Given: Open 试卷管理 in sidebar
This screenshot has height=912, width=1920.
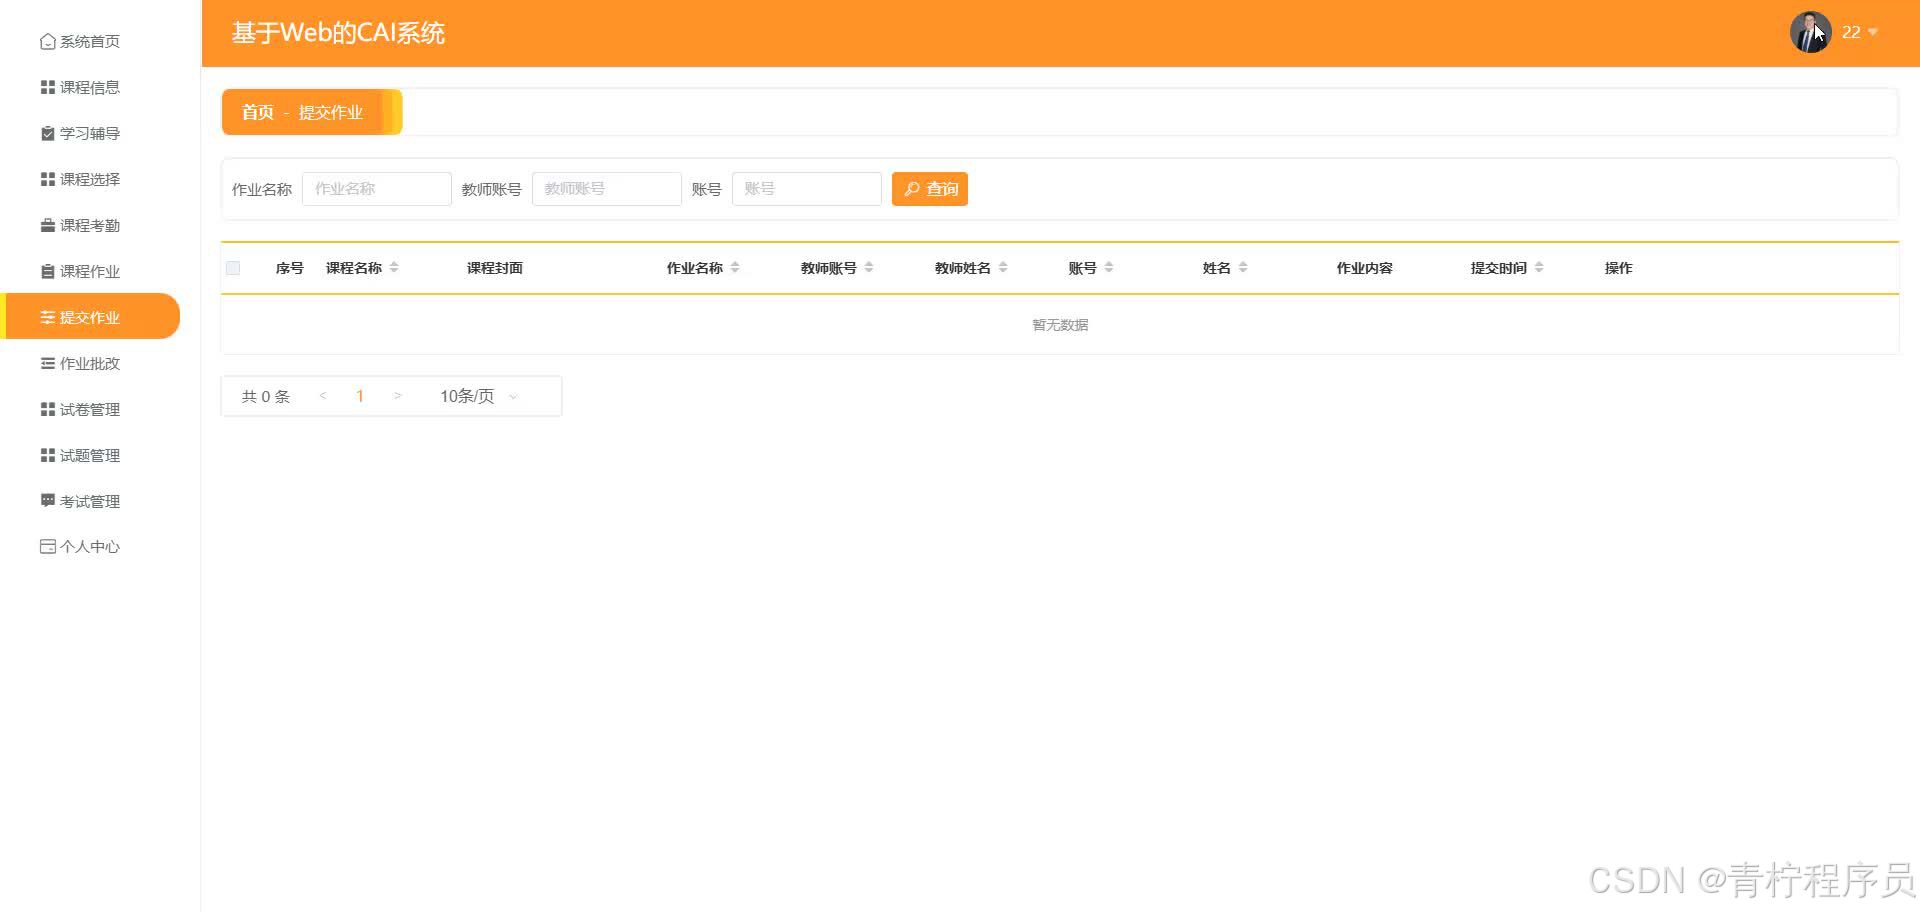Looking at the screenshot, I should [x=90, y=409].
